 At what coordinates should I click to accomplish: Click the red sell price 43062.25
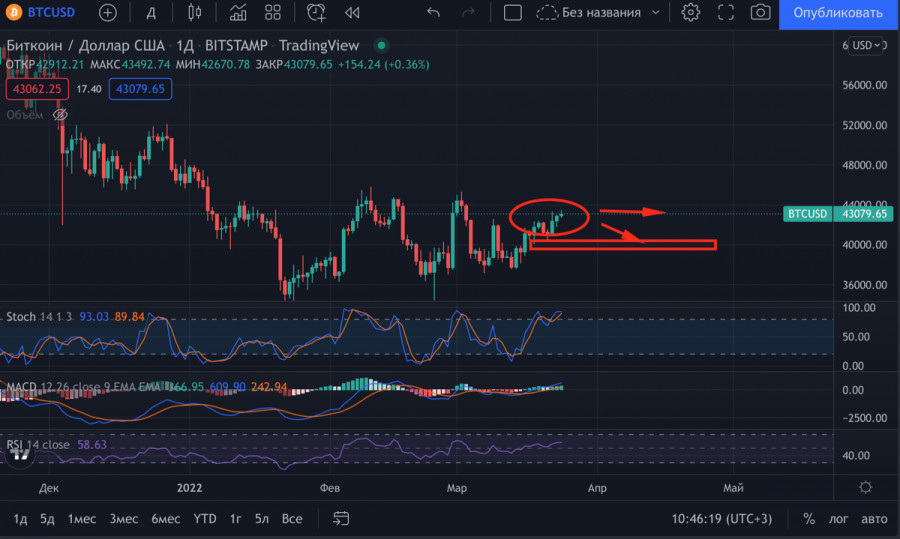pyautogui.click(x=37, y=89)
